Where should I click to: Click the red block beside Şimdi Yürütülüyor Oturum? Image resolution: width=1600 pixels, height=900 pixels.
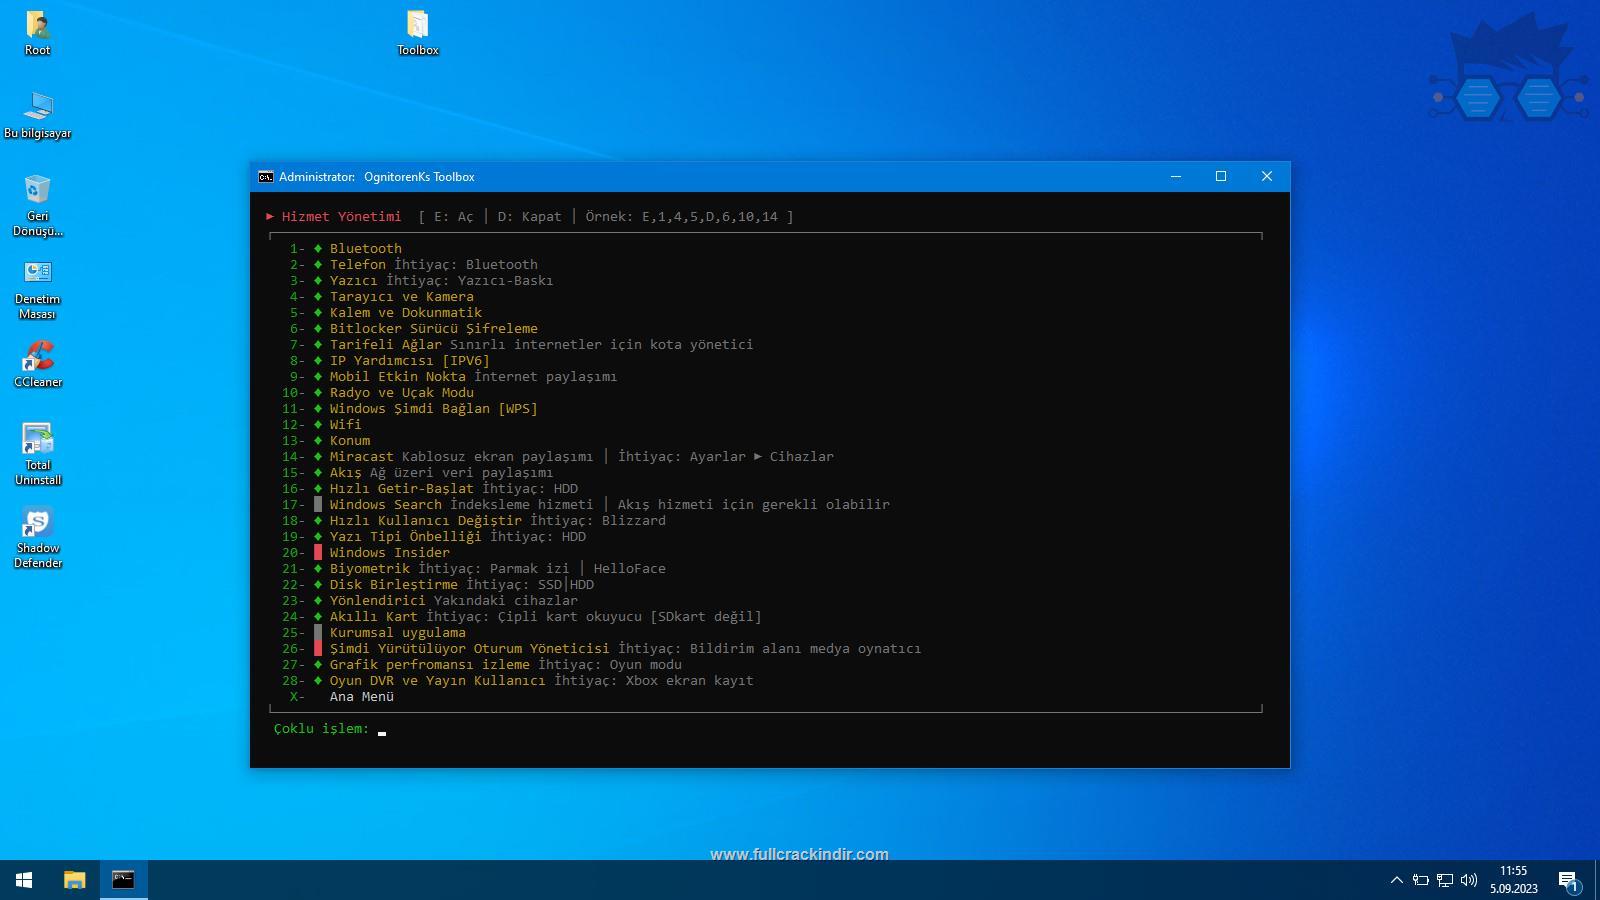pyautogui.click(x=318, y=648)
